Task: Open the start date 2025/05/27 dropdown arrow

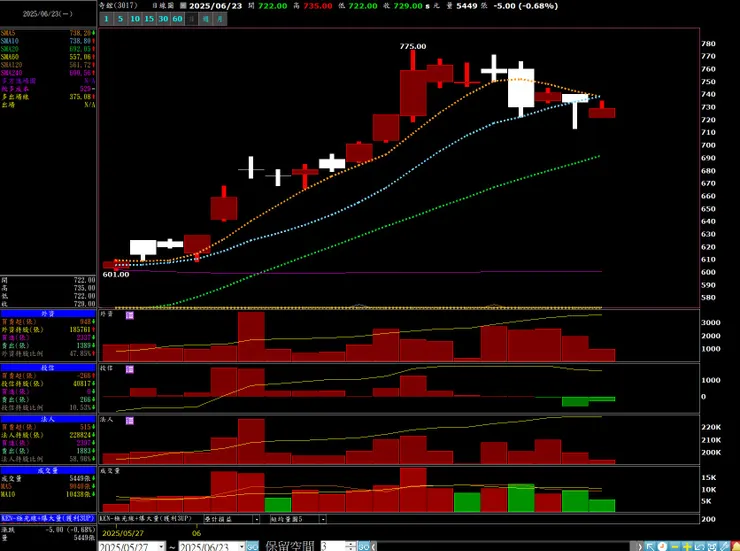Action: click(x=161, y=547)
